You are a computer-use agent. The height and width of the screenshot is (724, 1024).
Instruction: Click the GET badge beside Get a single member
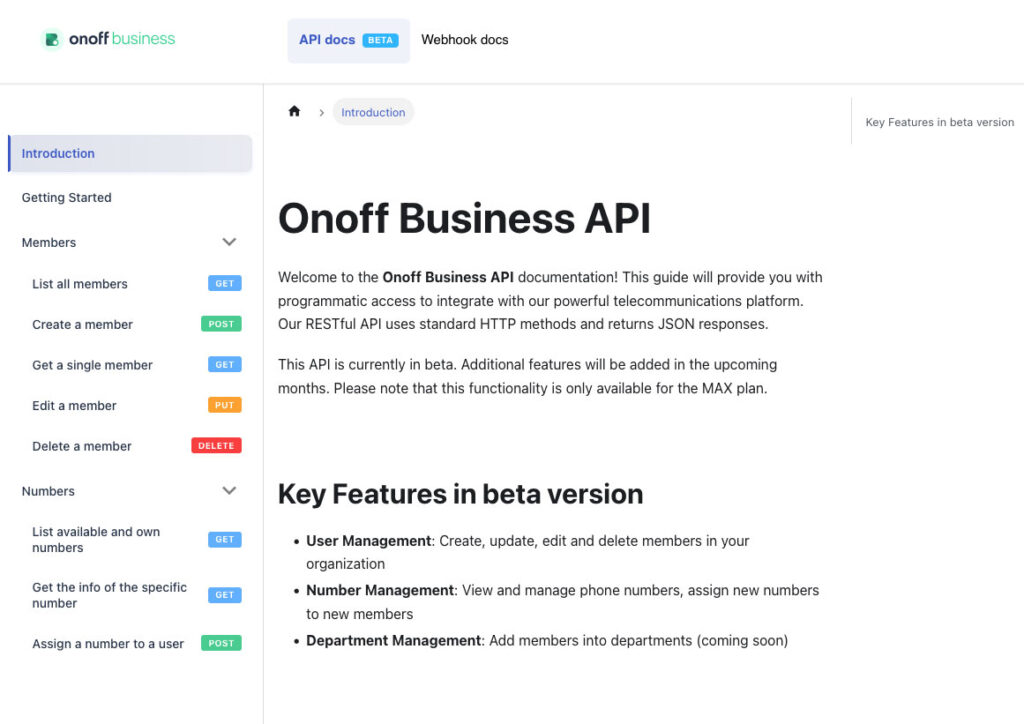coord(224,364)
